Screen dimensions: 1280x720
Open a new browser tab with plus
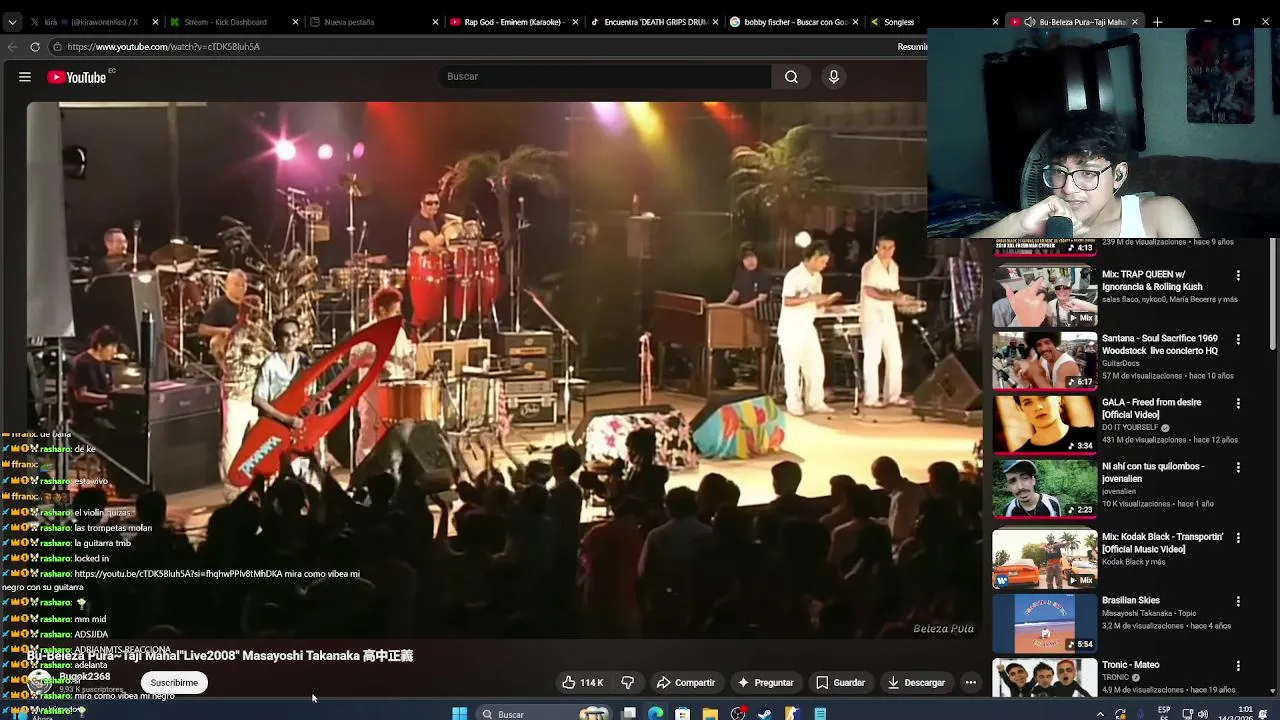(x=1157, y=22)
